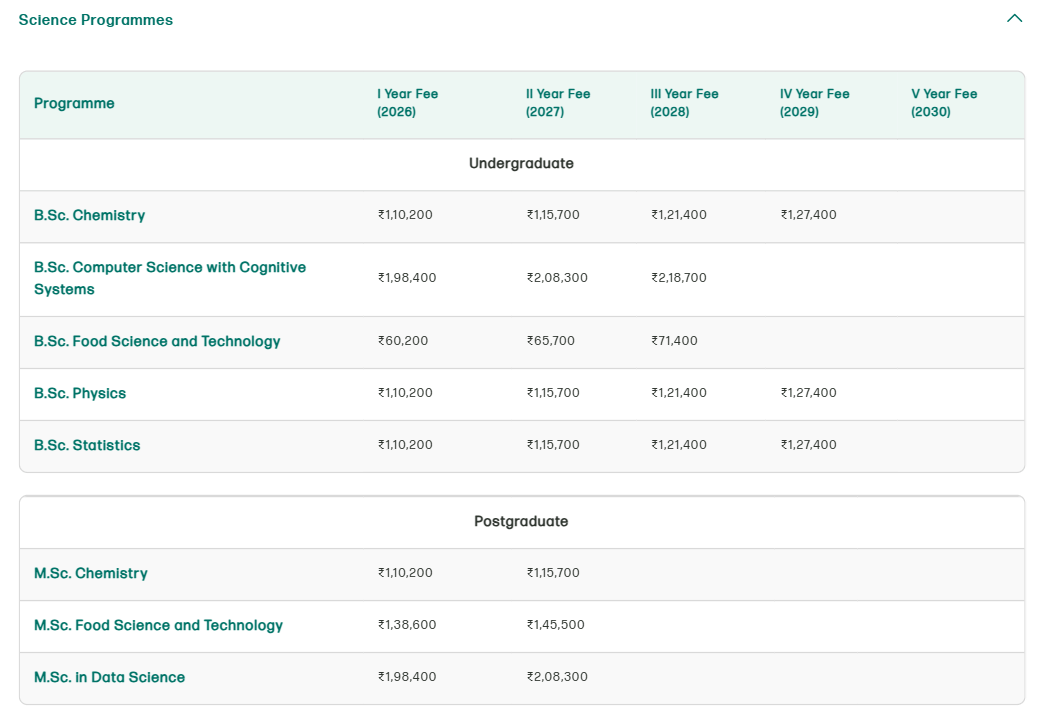Screen dimensions: 1040x719
Task: Open the B.Sc. Statistics programme page
Action: (x=87, y=445)
